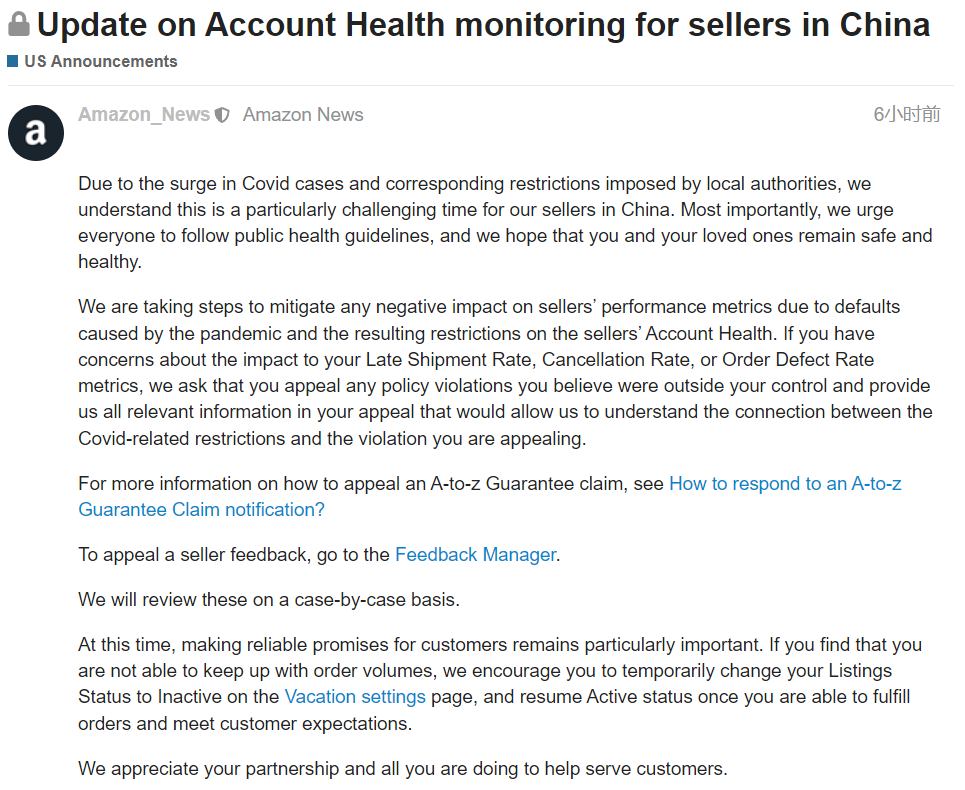
Task: Open the Vacation settings link
Action: (355, 696)
